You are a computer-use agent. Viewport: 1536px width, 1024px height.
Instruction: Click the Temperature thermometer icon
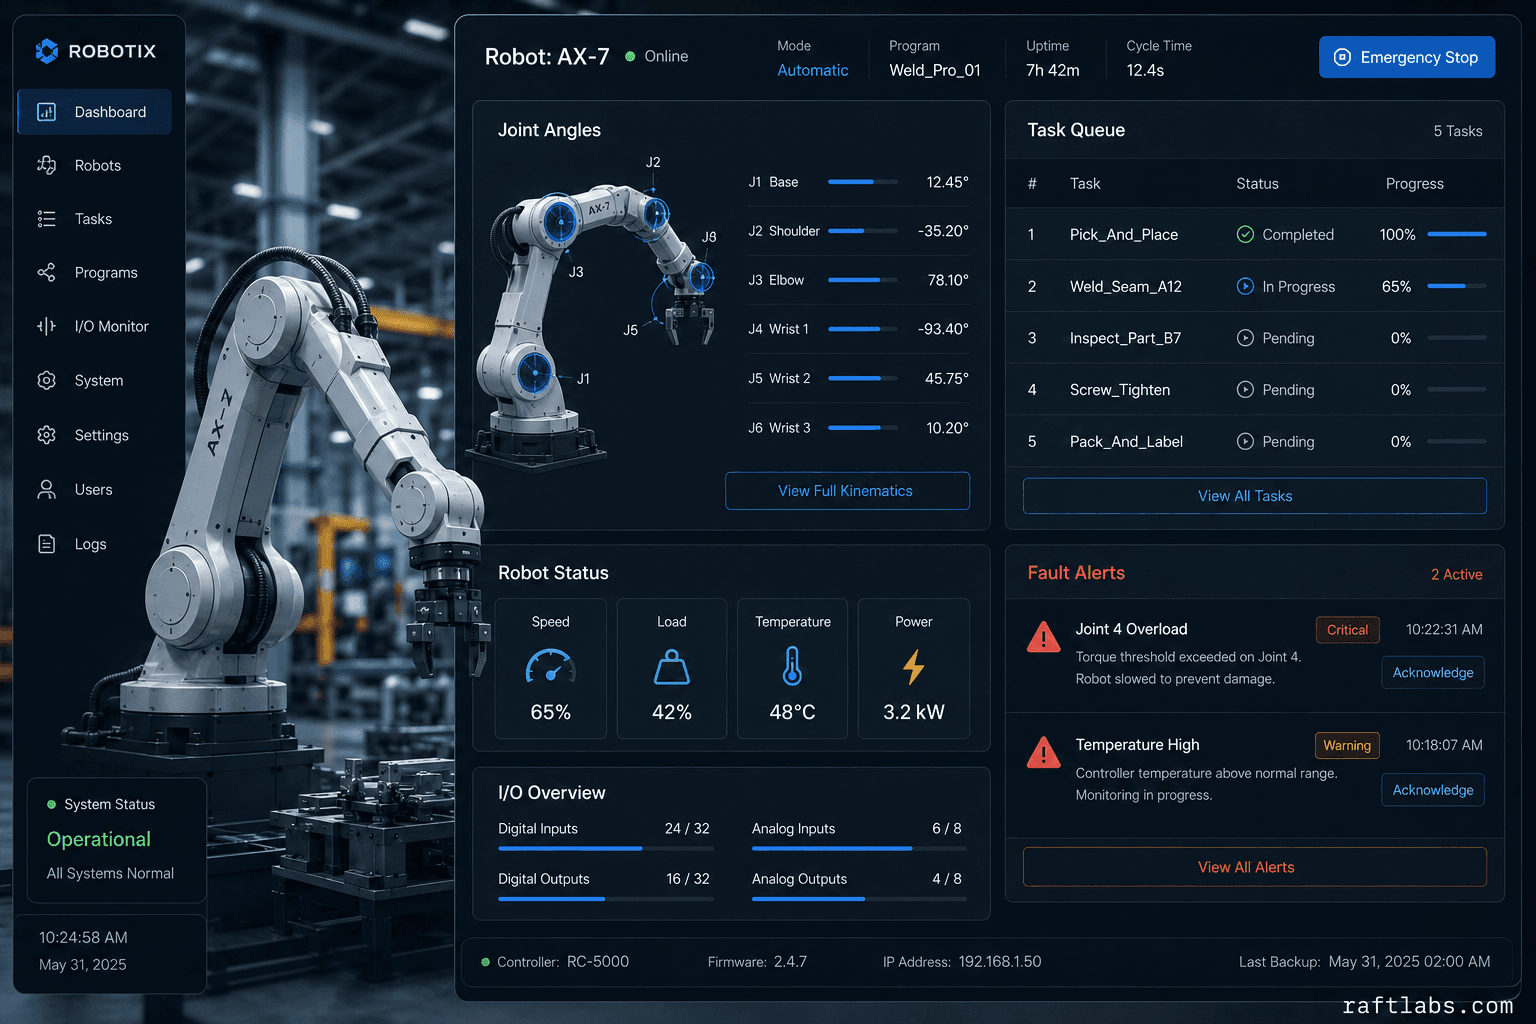792,666
